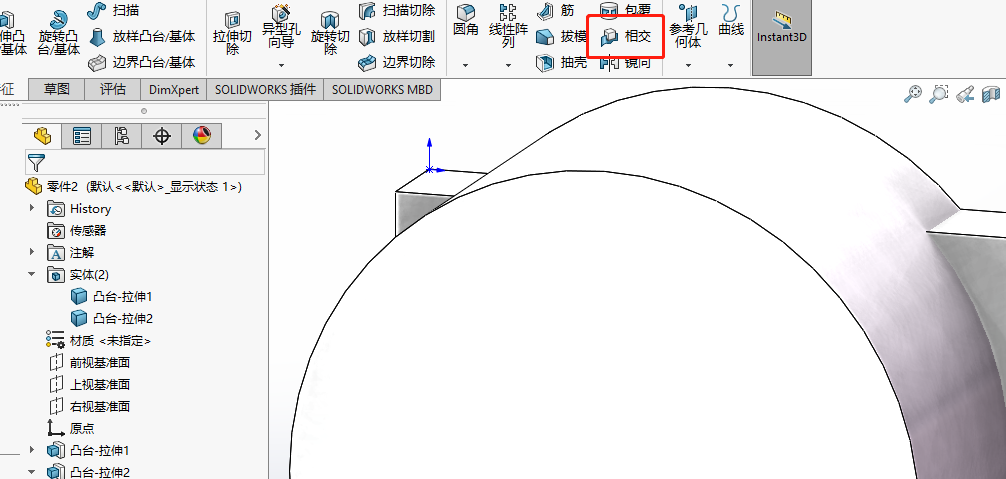Select the 上视基准面 top plane
Image resolution: width=1006 pixels, height=479 pixels.
(89, 384)
